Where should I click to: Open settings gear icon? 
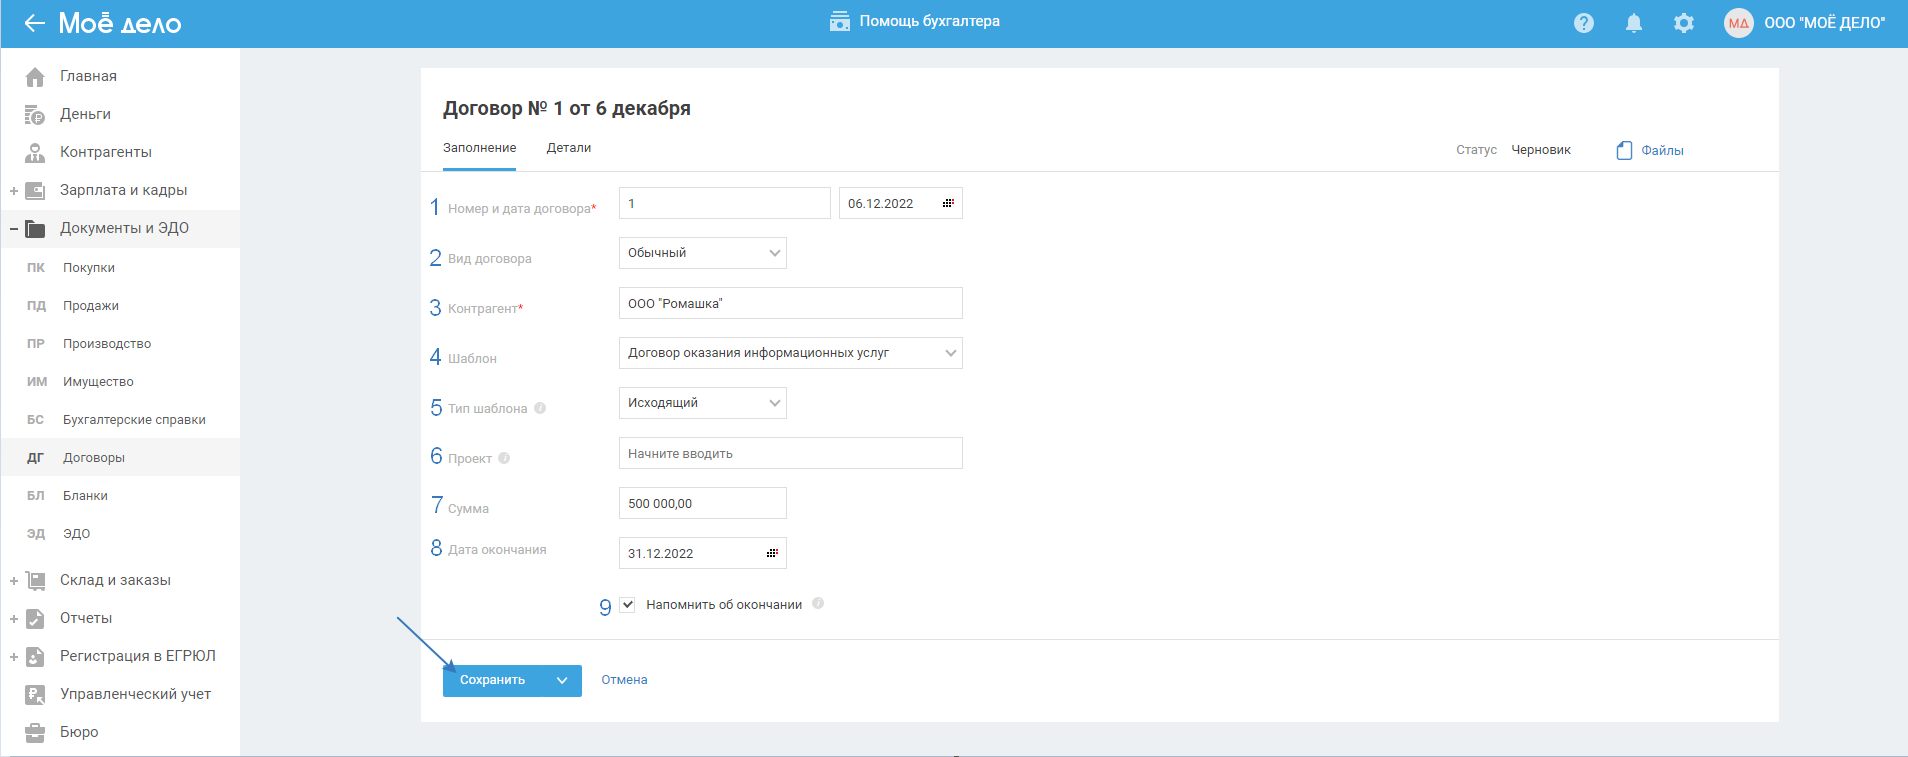click(1684, 23)
